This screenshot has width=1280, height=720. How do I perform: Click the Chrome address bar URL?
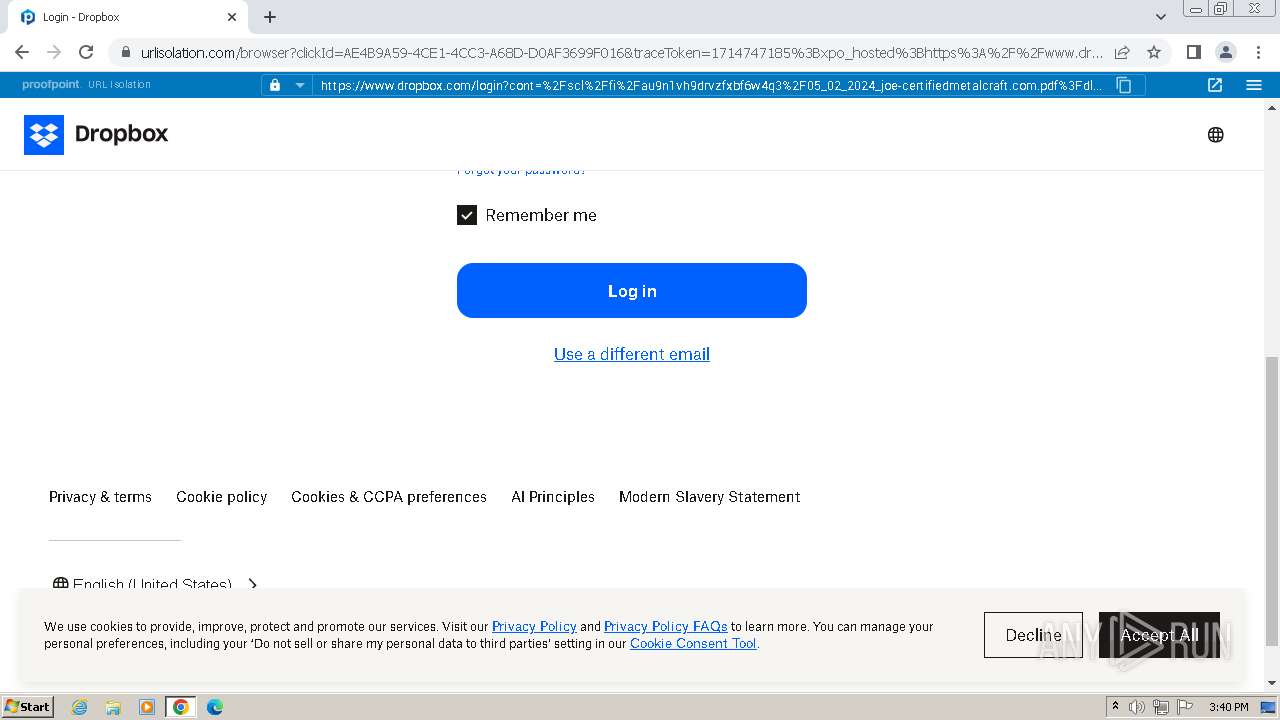pos(620,52)
